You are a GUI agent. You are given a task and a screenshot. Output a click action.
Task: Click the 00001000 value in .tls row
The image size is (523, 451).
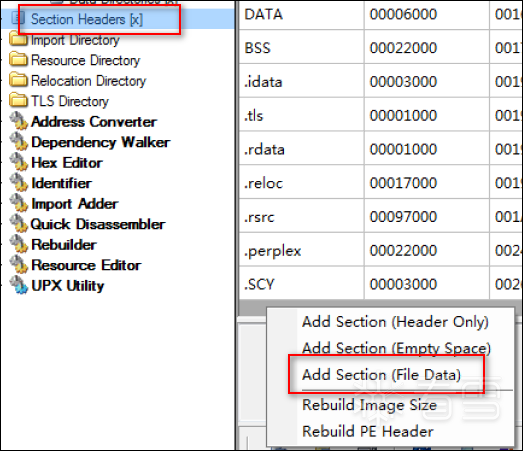[403, 115]
